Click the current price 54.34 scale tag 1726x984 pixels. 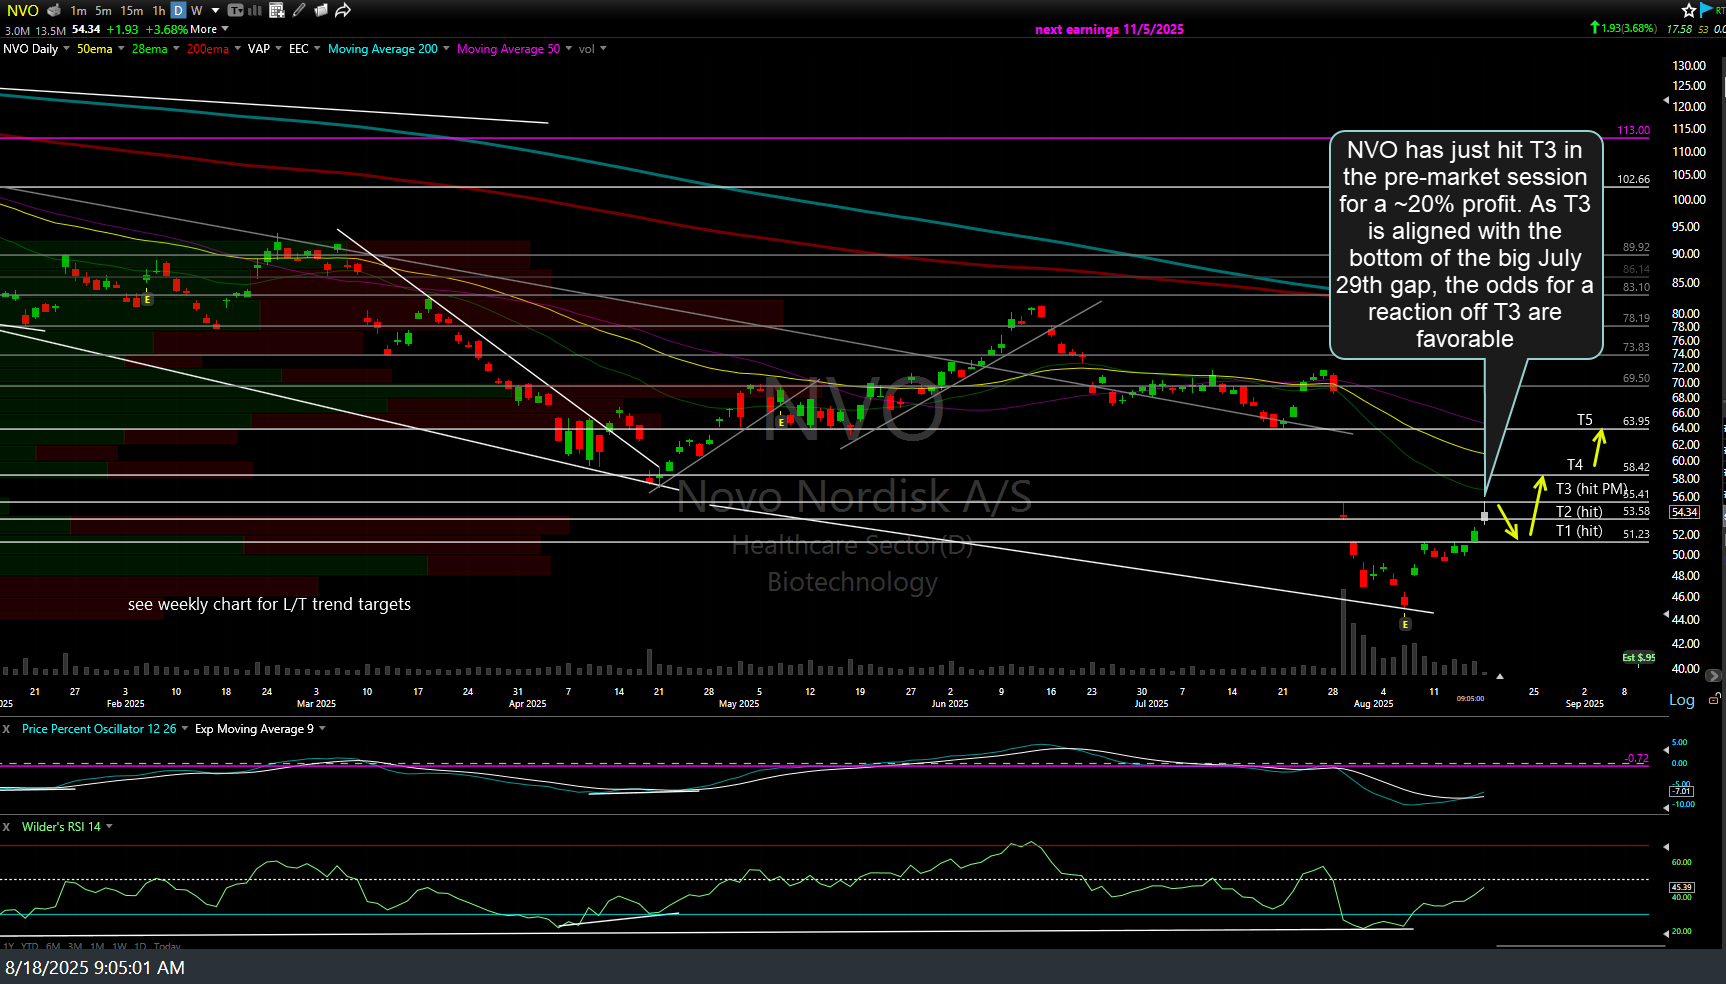pos(1685,512)
